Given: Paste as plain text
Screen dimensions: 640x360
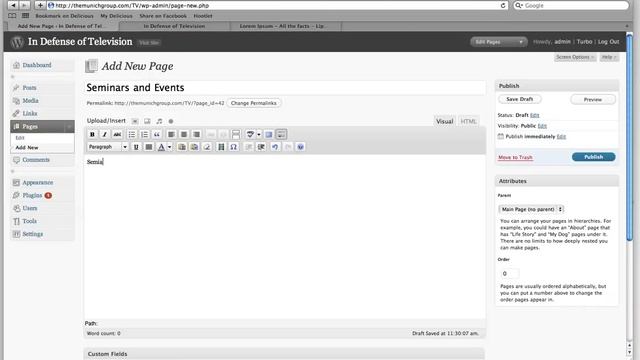Looking at the screenshot, I should click(182, 147).
